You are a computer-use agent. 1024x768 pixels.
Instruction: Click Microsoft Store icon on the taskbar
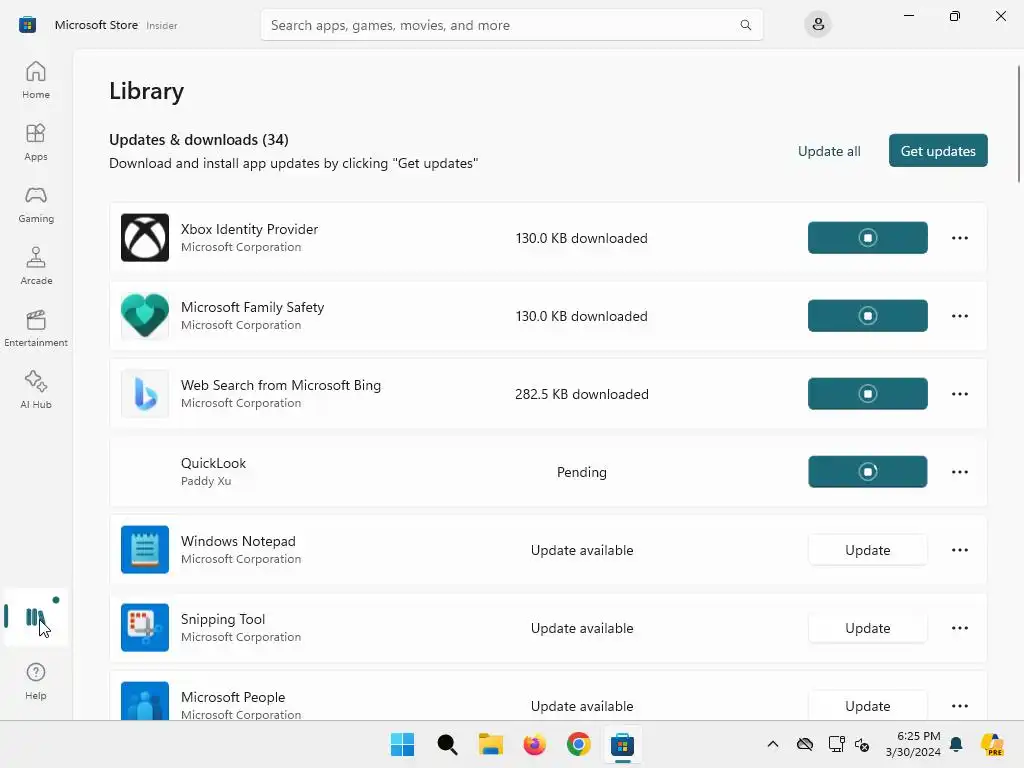tap(622, 744)
